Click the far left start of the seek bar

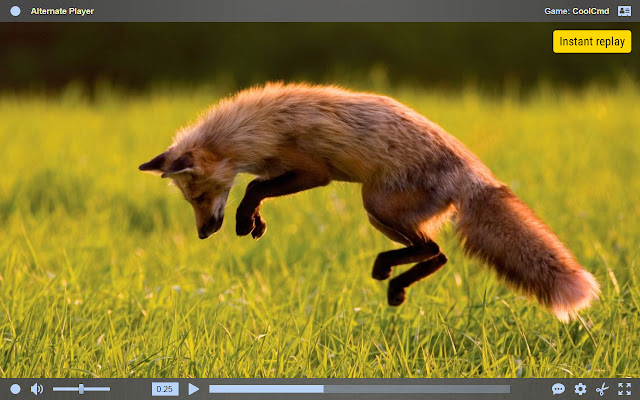211,389
